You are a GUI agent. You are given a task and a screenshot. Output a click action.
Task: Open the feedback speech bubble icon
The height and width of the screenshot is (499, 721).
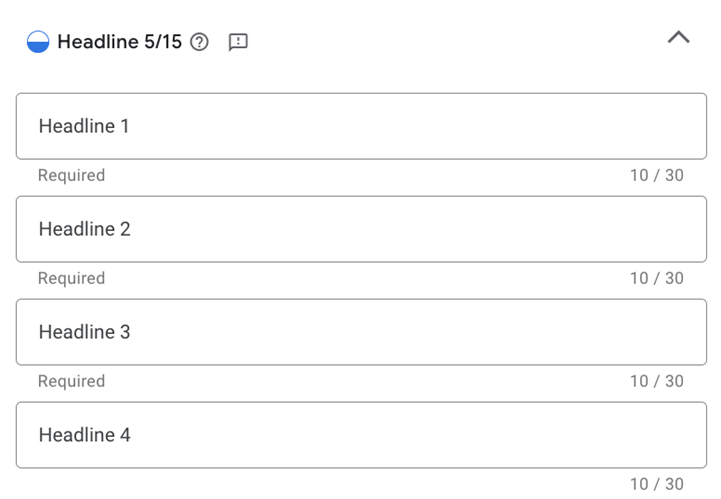pos(238,42)
